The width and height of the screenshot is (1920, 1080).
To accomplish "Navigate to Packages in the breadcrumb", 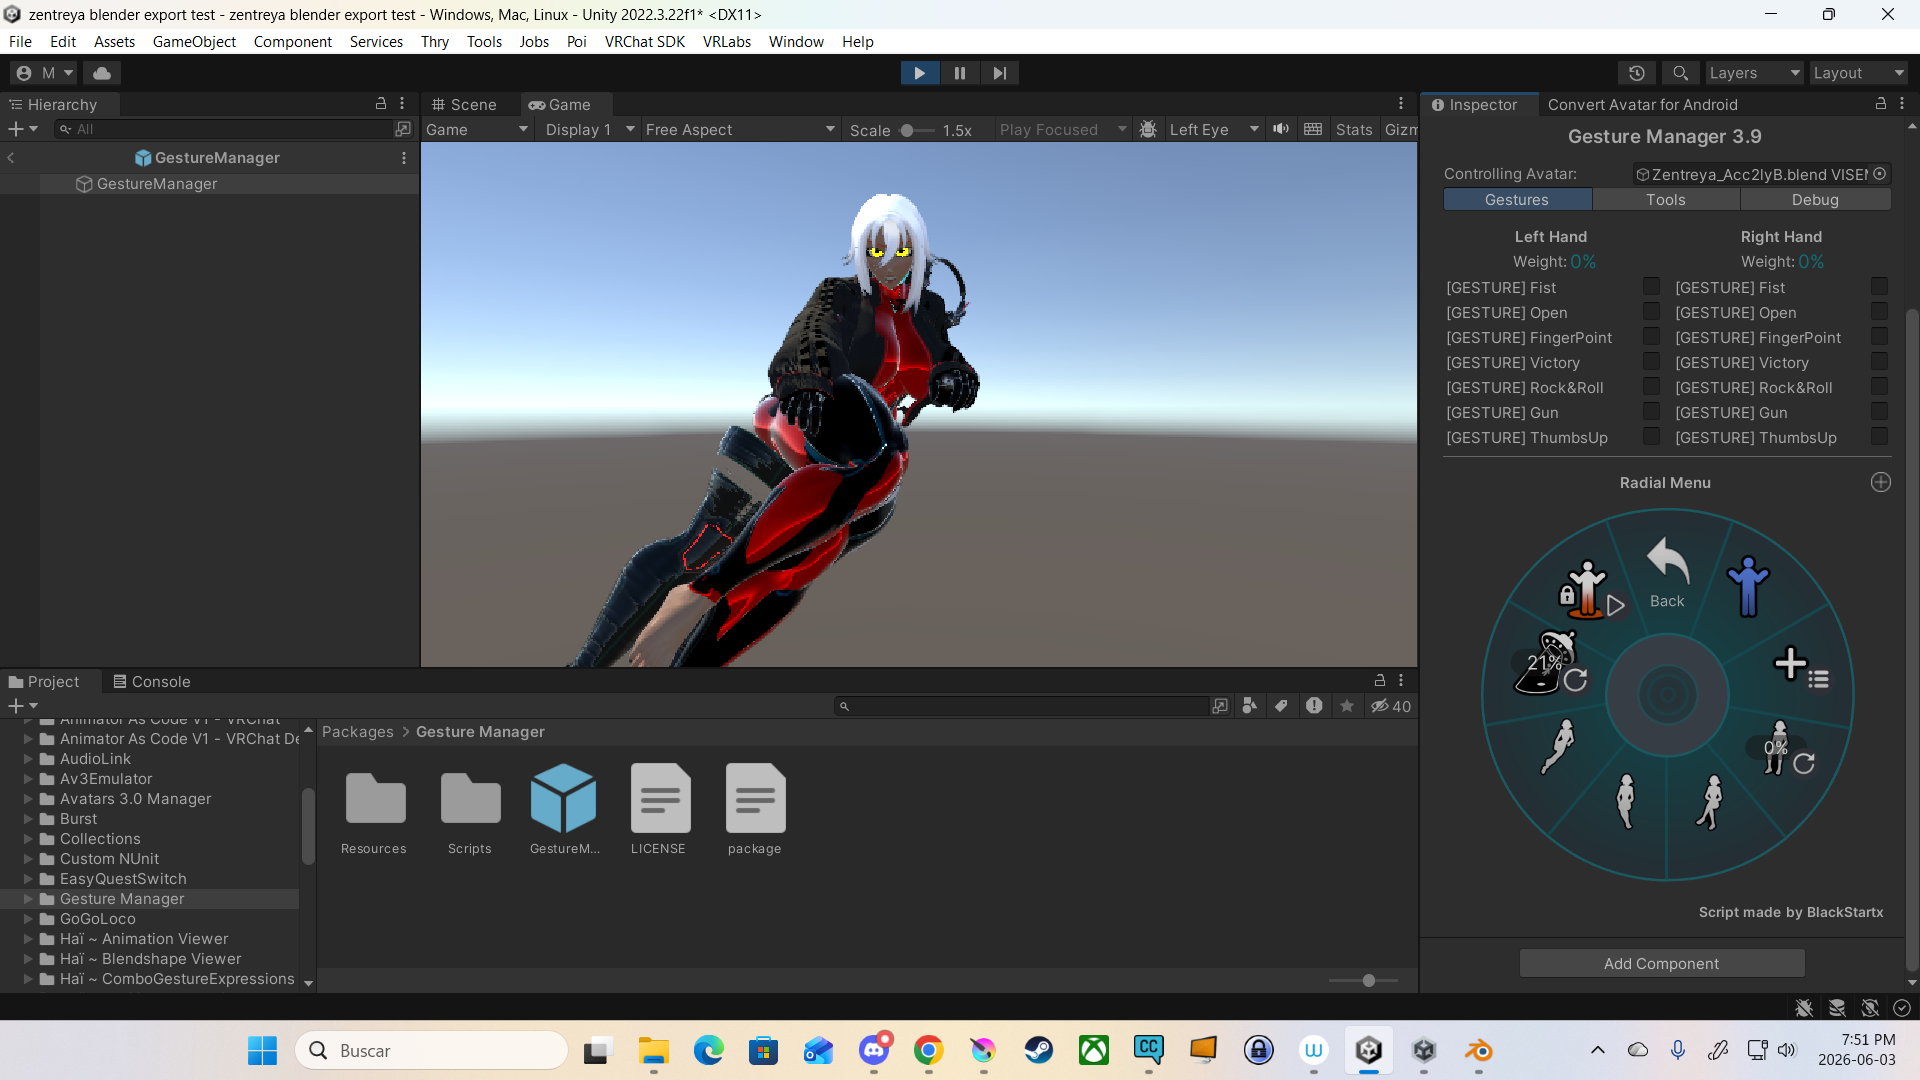I will [x=358, y=732].
